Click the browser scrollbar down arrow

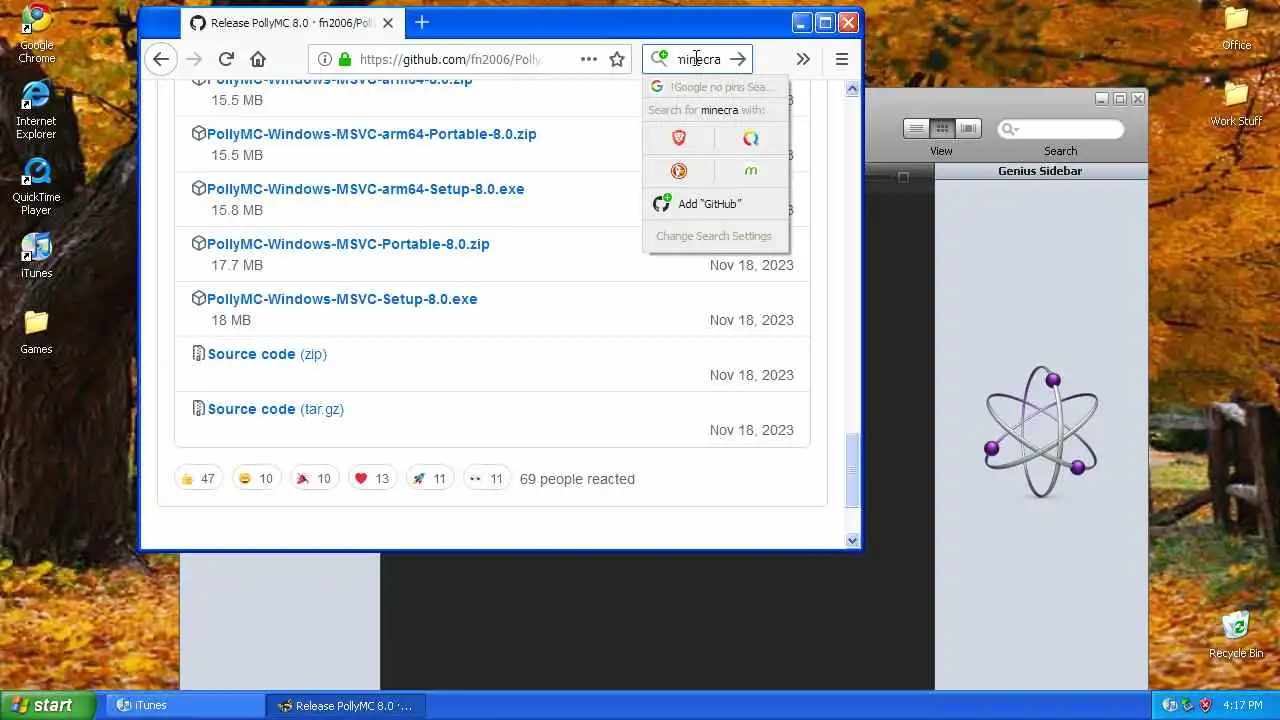pos(852,540)
